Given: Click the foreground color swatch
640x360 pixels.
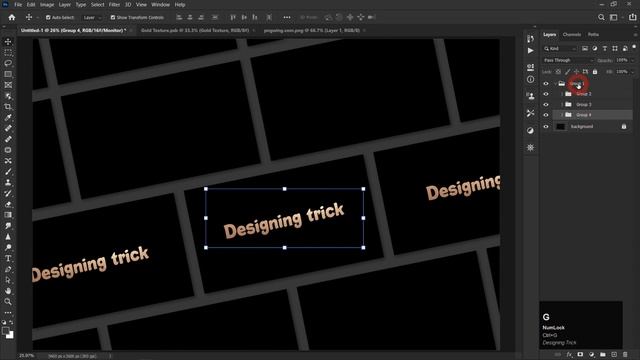Looking at the screenshot, I should click(6, 331).
